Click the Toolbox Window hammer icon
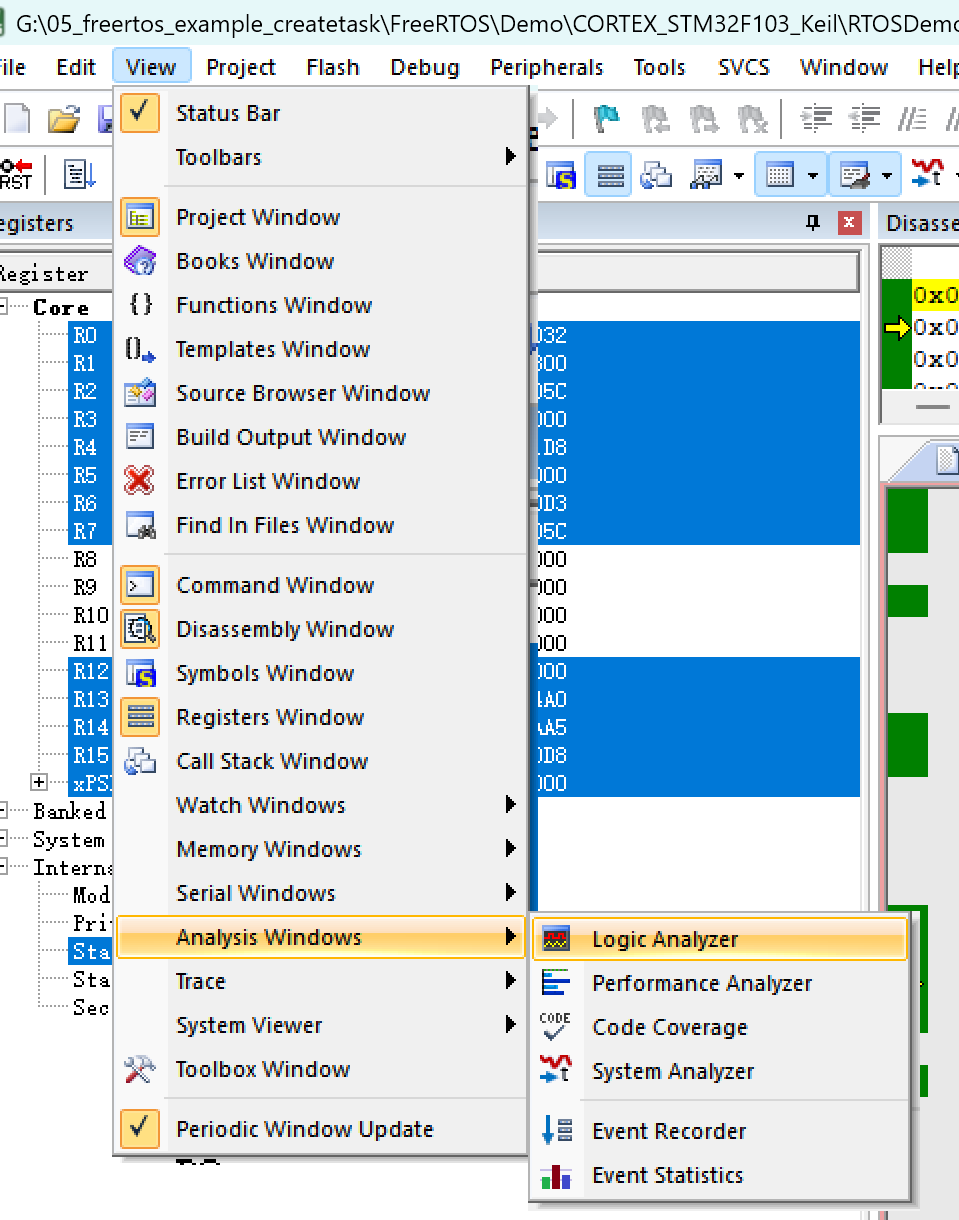Screen dimensions: 959x1220 (x=140, y=1069)
